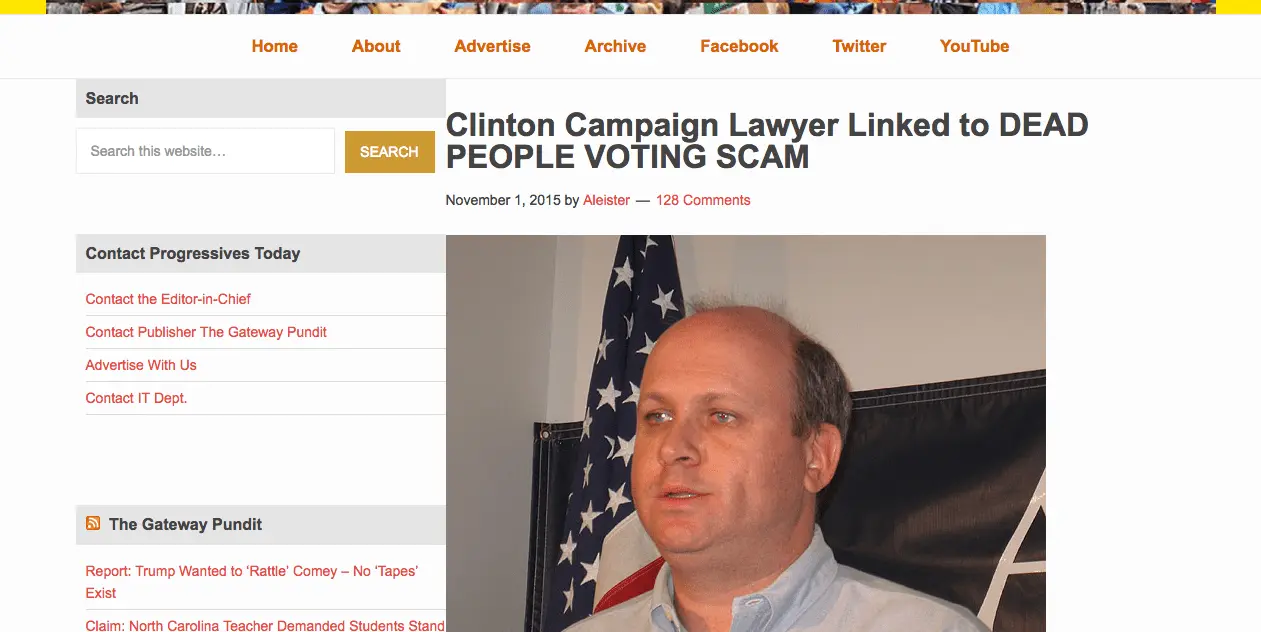
Task: Click the article photo of the man
Action: point(746,433)
